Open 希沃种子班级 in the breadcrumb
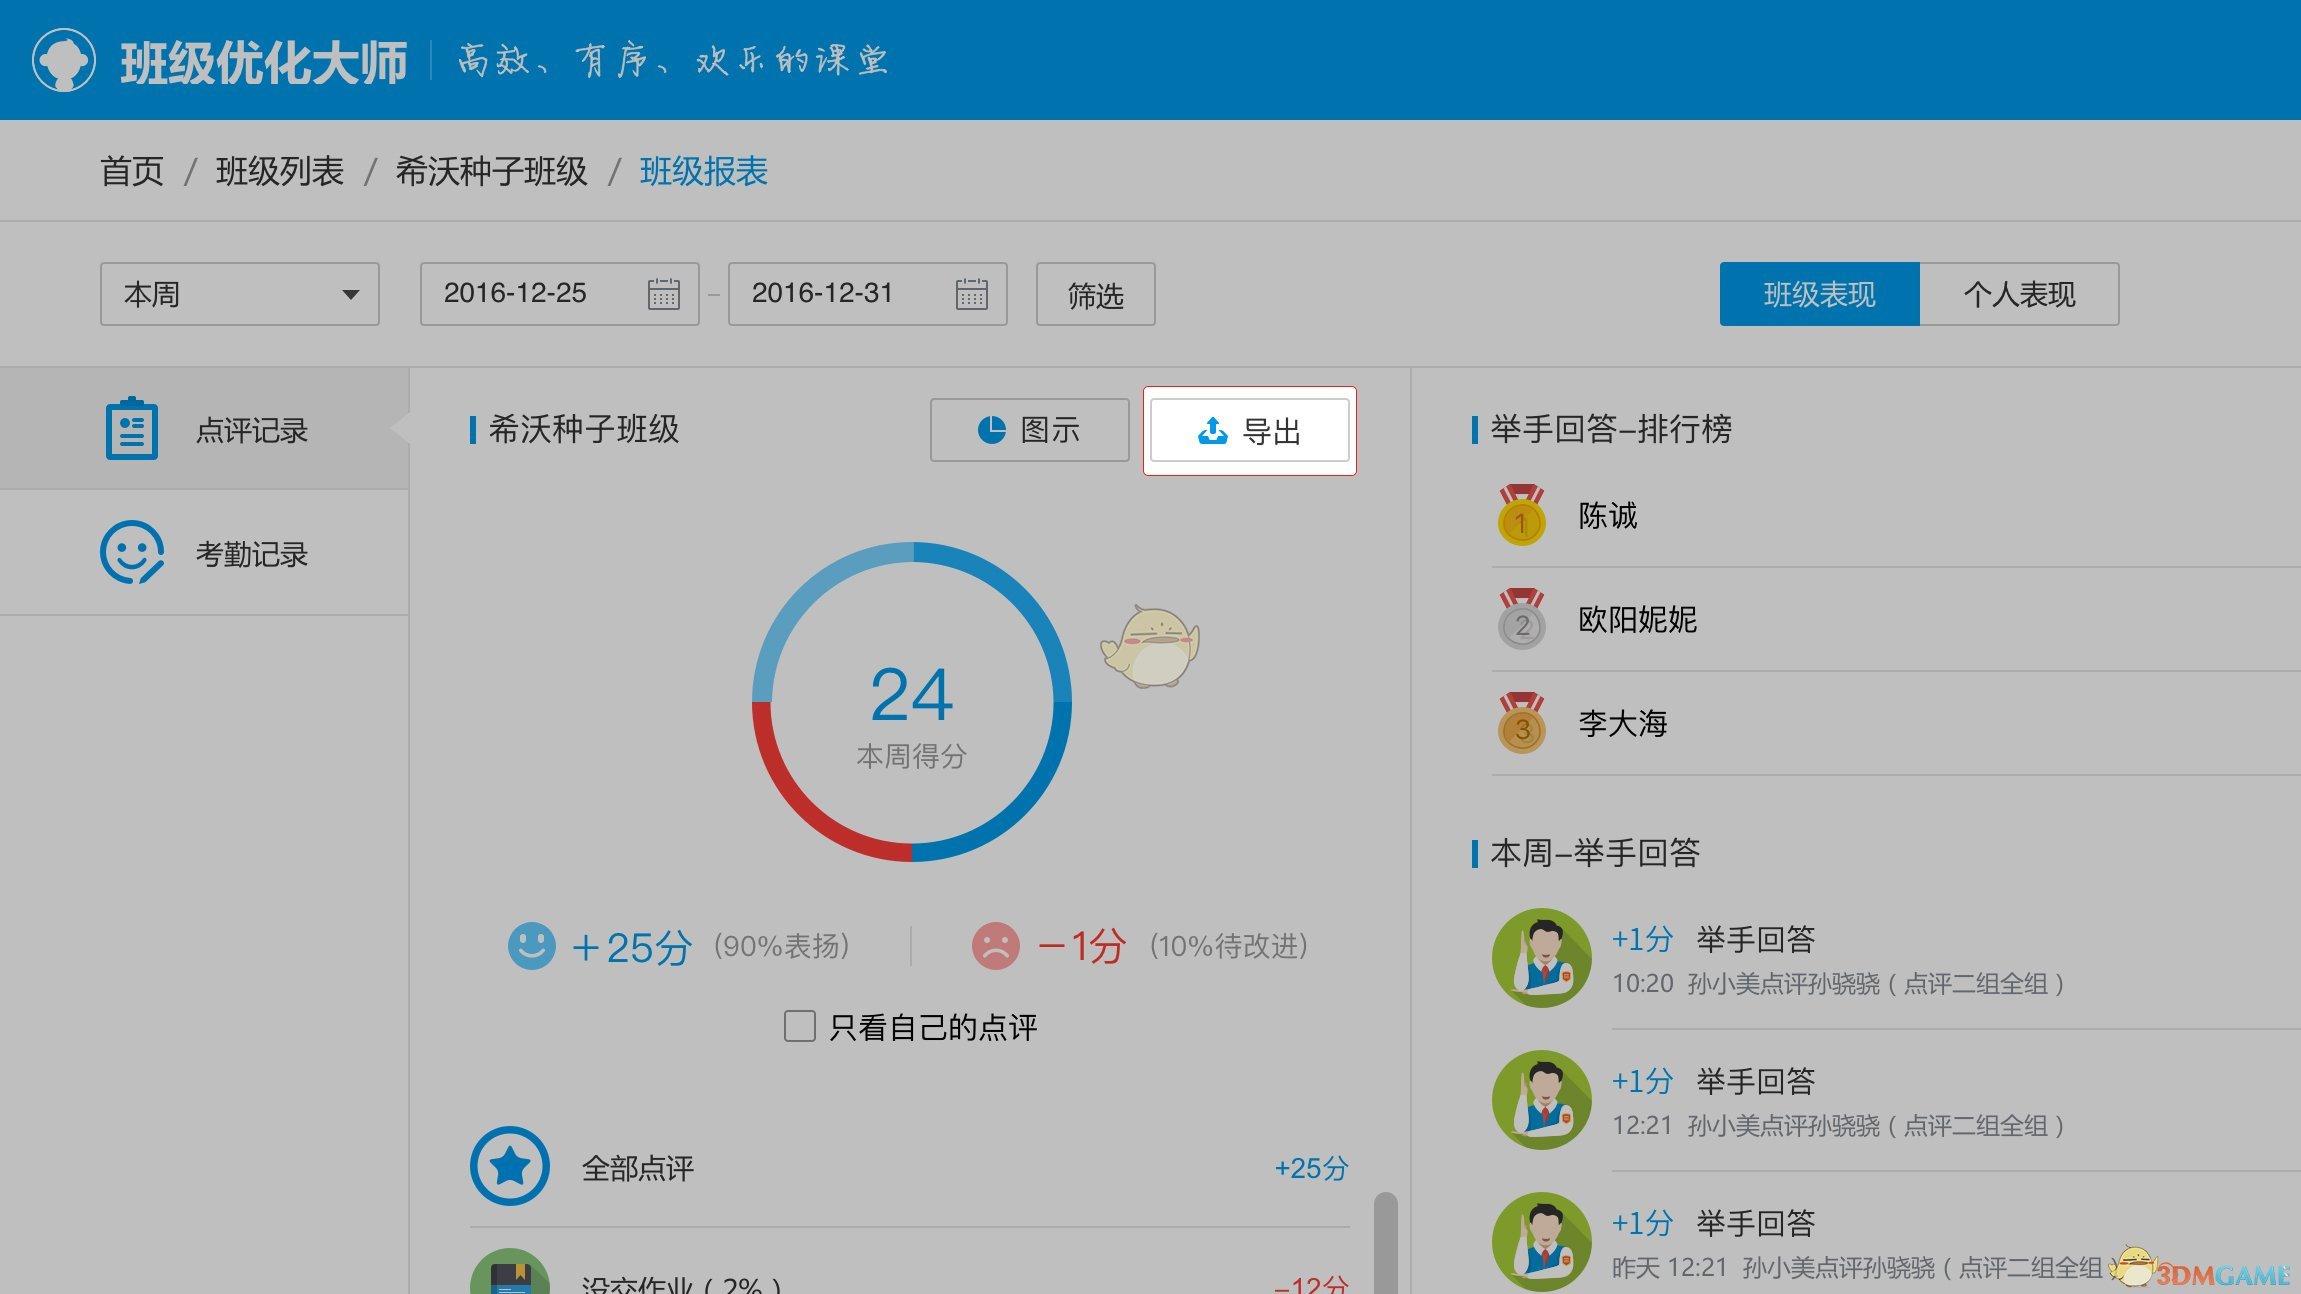This screenshot has width=2301, height=1294. (x=492, y=171)
